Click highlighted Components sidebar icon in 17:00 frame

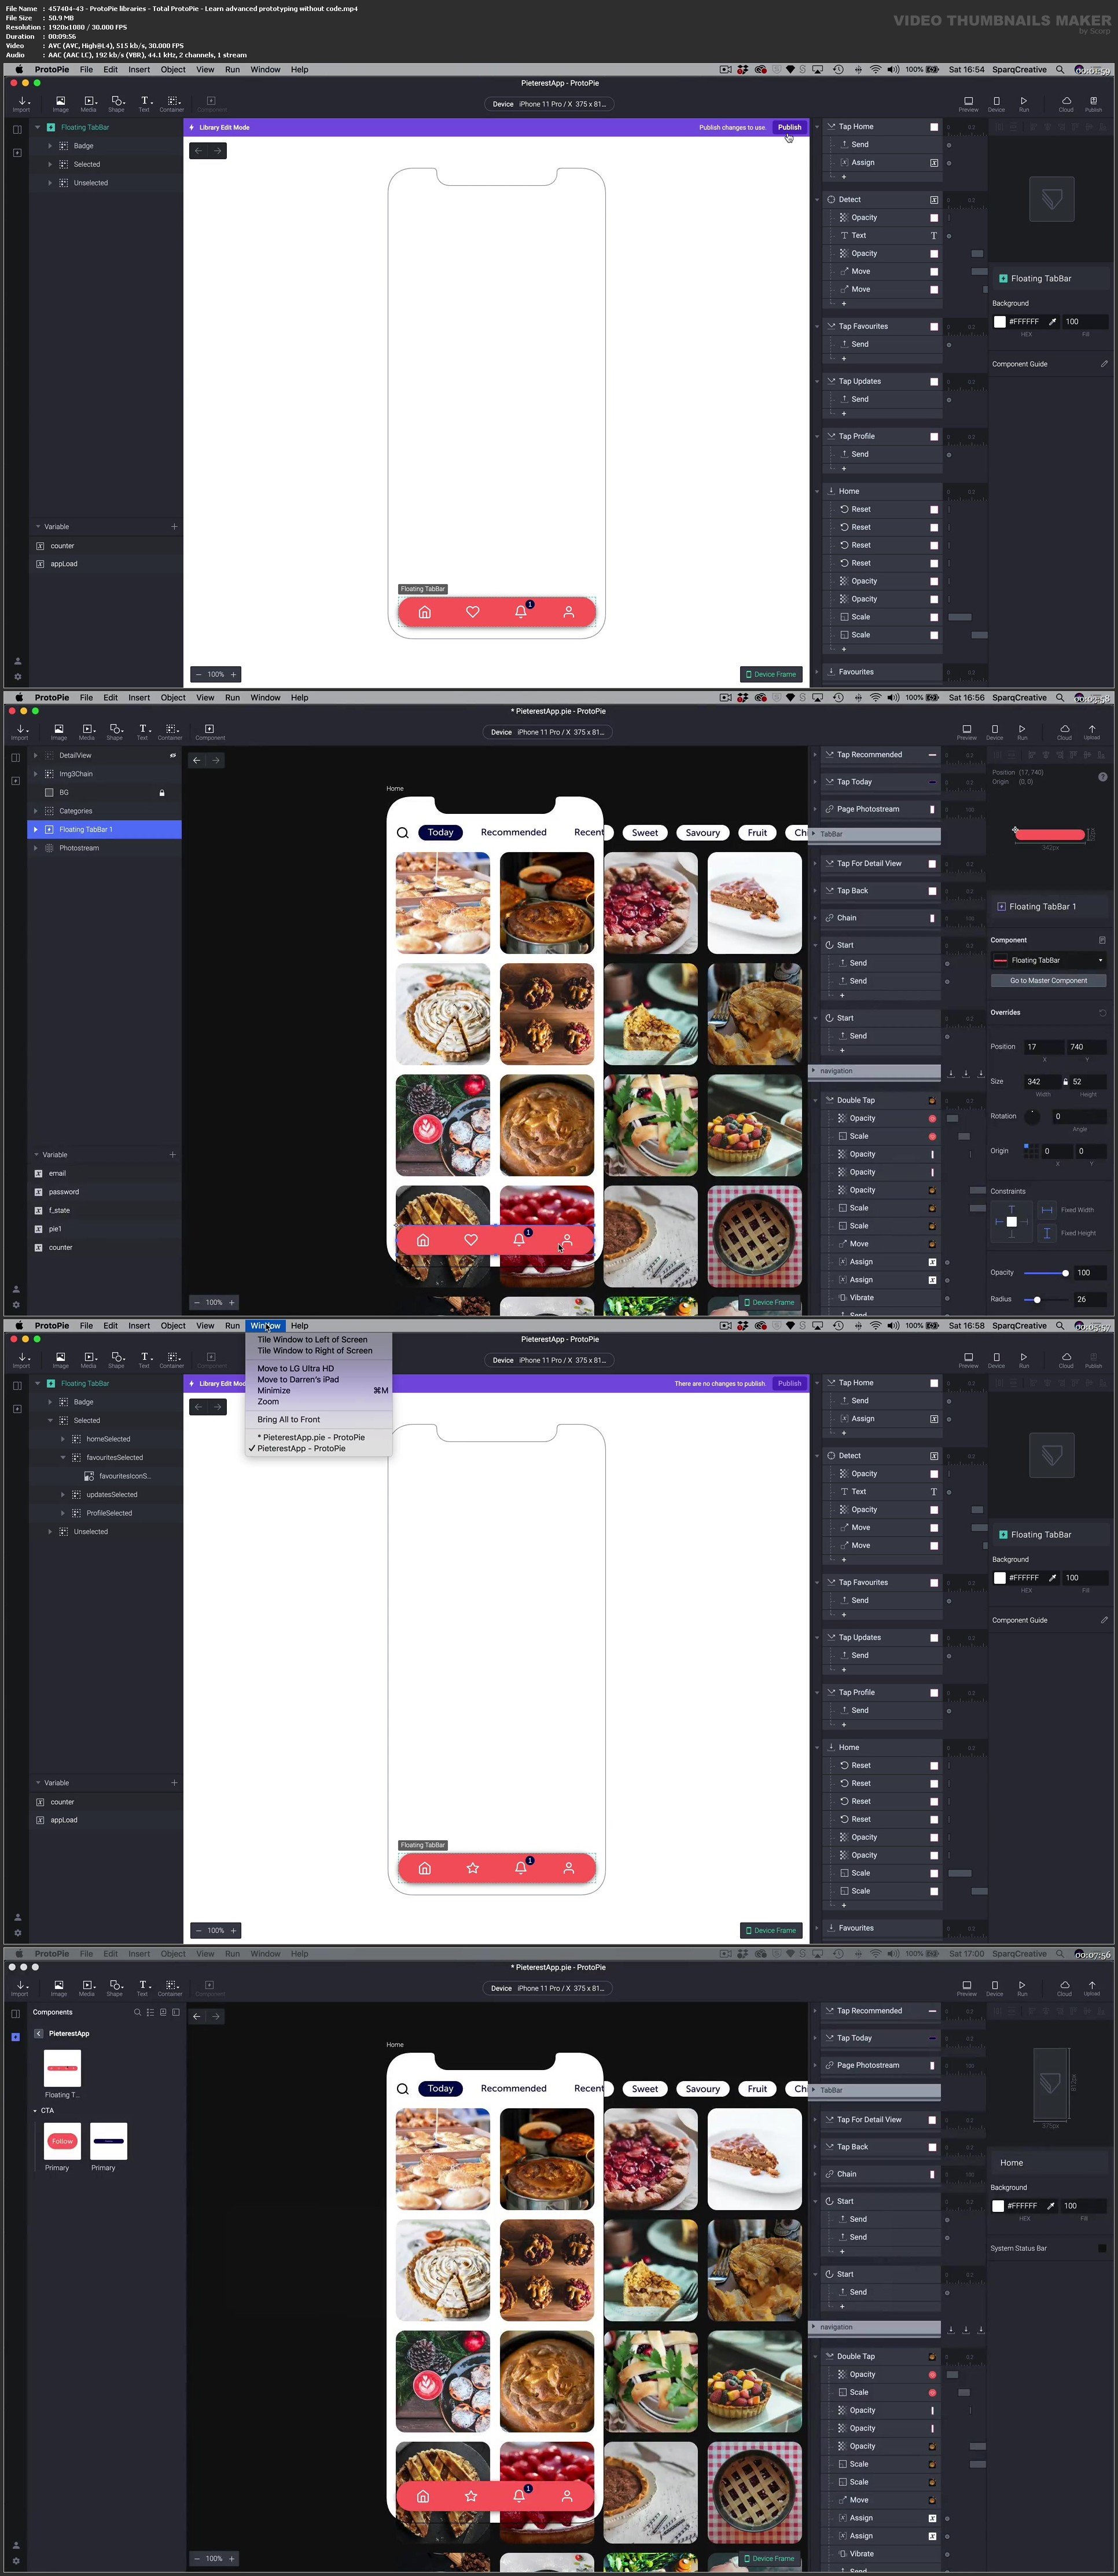[16, 2037]
